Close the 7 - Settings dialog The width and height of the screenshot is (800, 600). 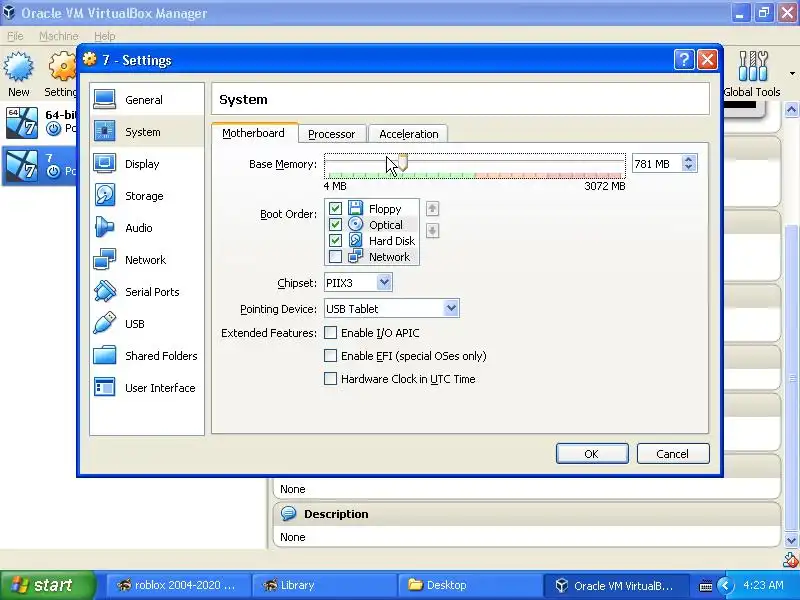[x=708, y=60]
